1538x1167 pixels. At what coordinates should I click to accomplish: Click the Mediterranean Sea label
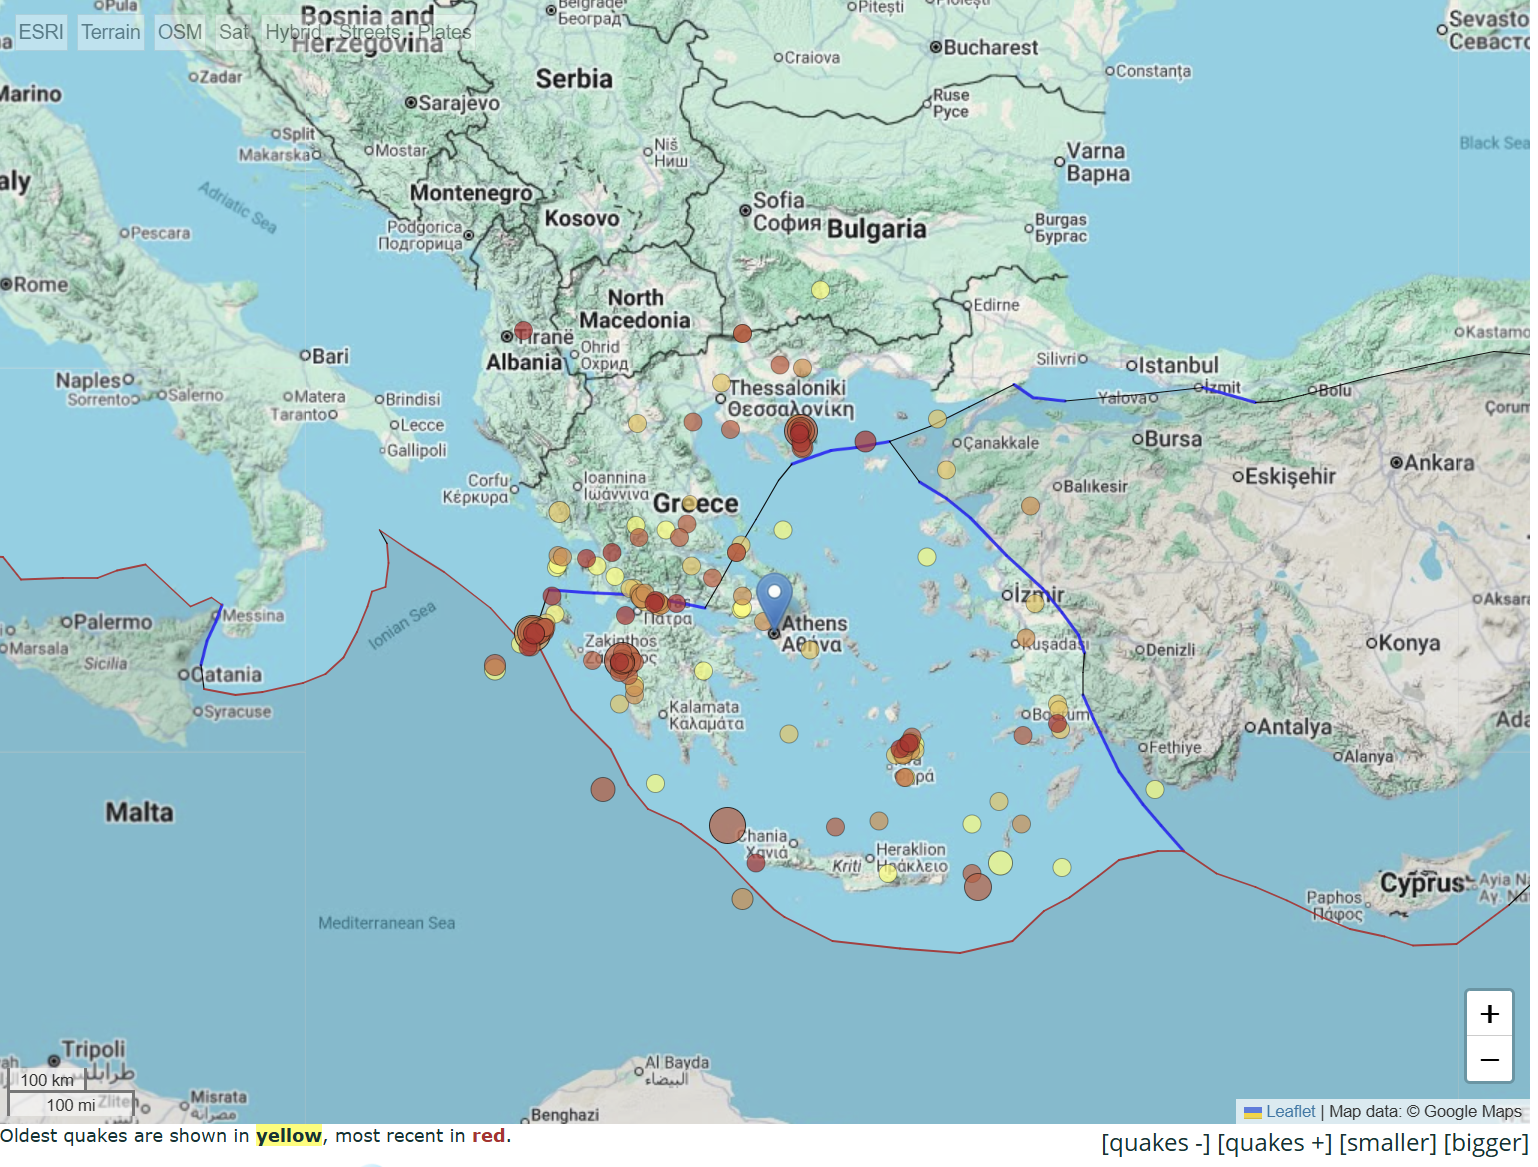pos(386,923)
